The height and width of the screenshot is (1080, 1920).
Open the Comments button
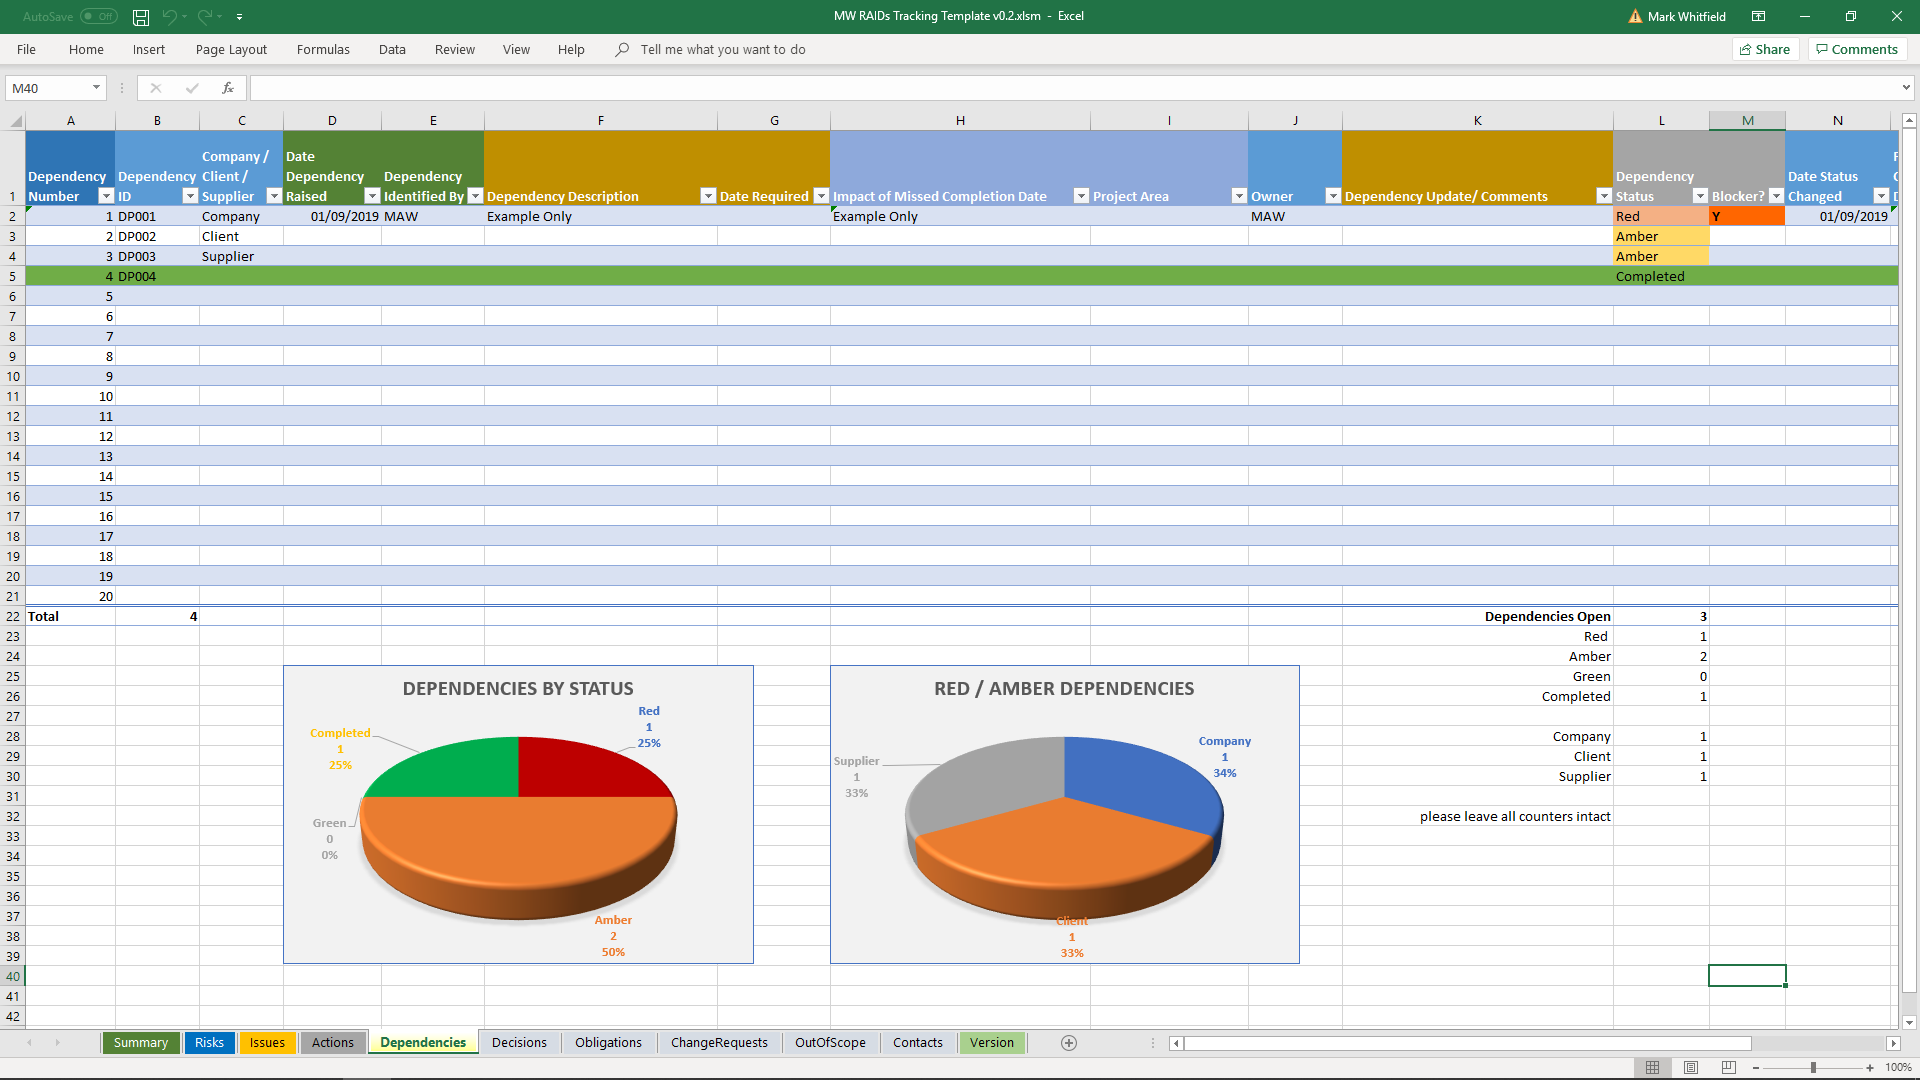tap(1857, 49)
